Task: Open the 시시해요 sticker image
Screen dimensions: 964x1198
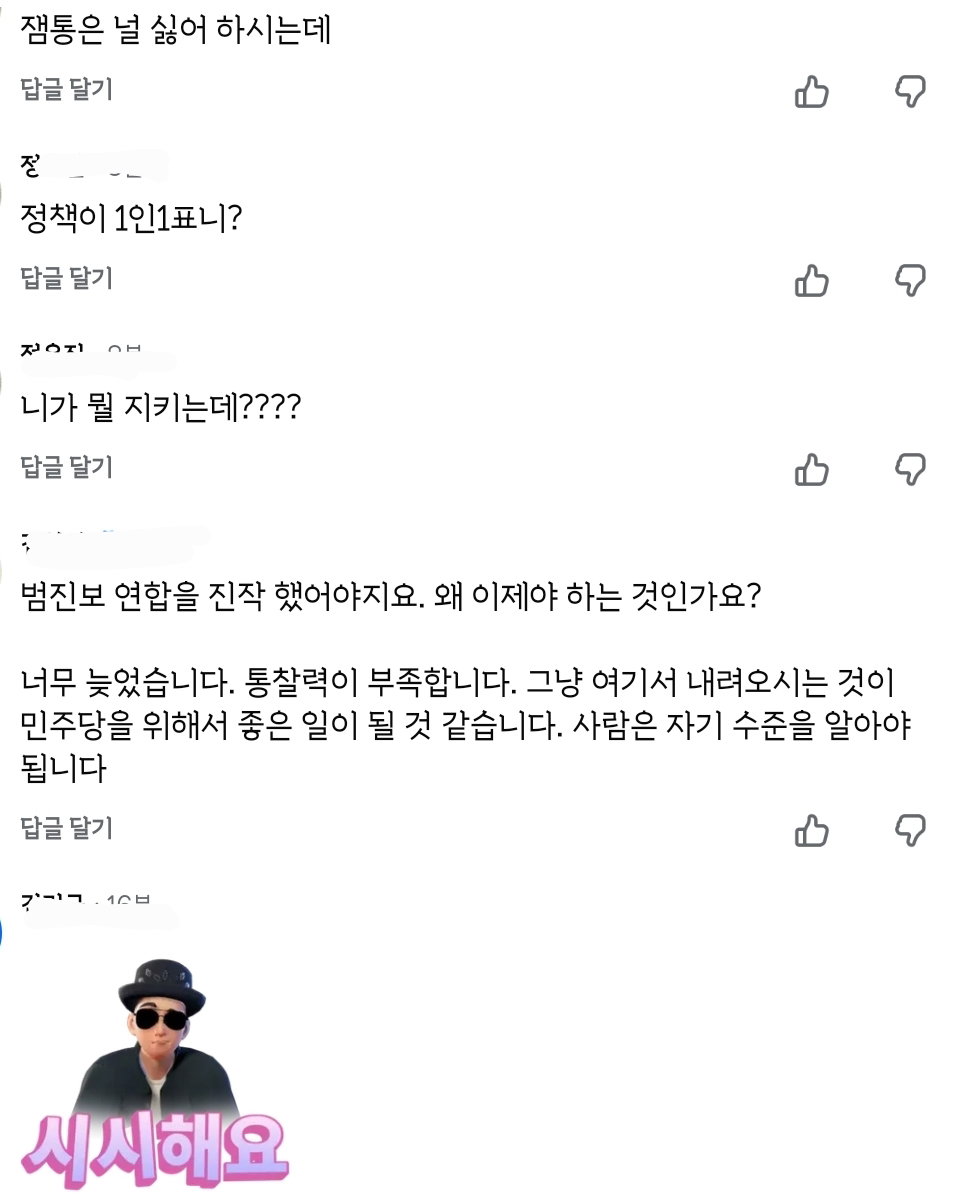Action: [155, 1073]
